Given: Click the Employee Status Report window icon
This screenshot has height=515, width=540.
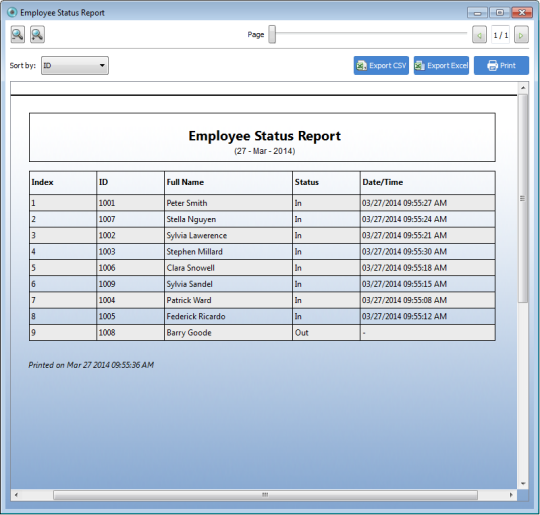Looking at the screenshot, I should [x=12, y=12].
